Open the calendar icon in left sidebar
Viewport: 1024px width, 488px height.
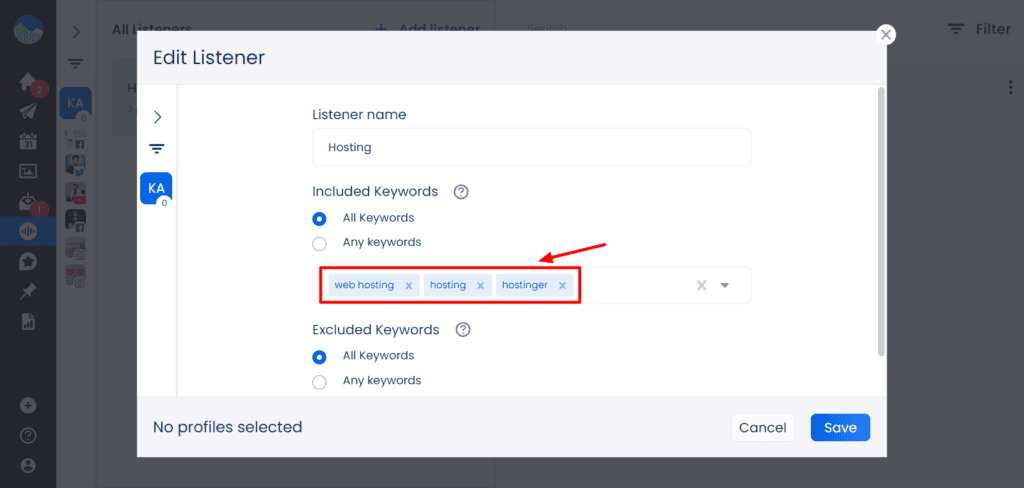28,141
